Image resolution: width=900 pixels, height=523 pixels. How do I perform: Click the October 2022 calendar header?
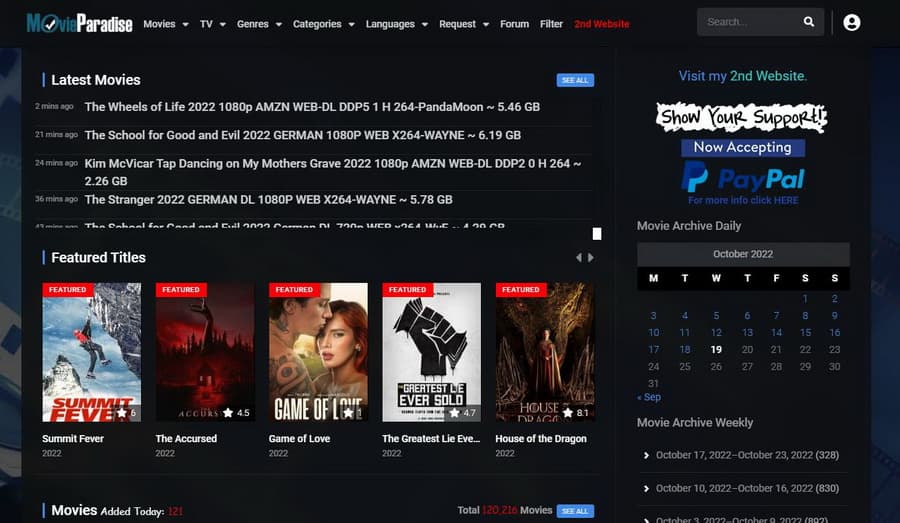[743, 254]
